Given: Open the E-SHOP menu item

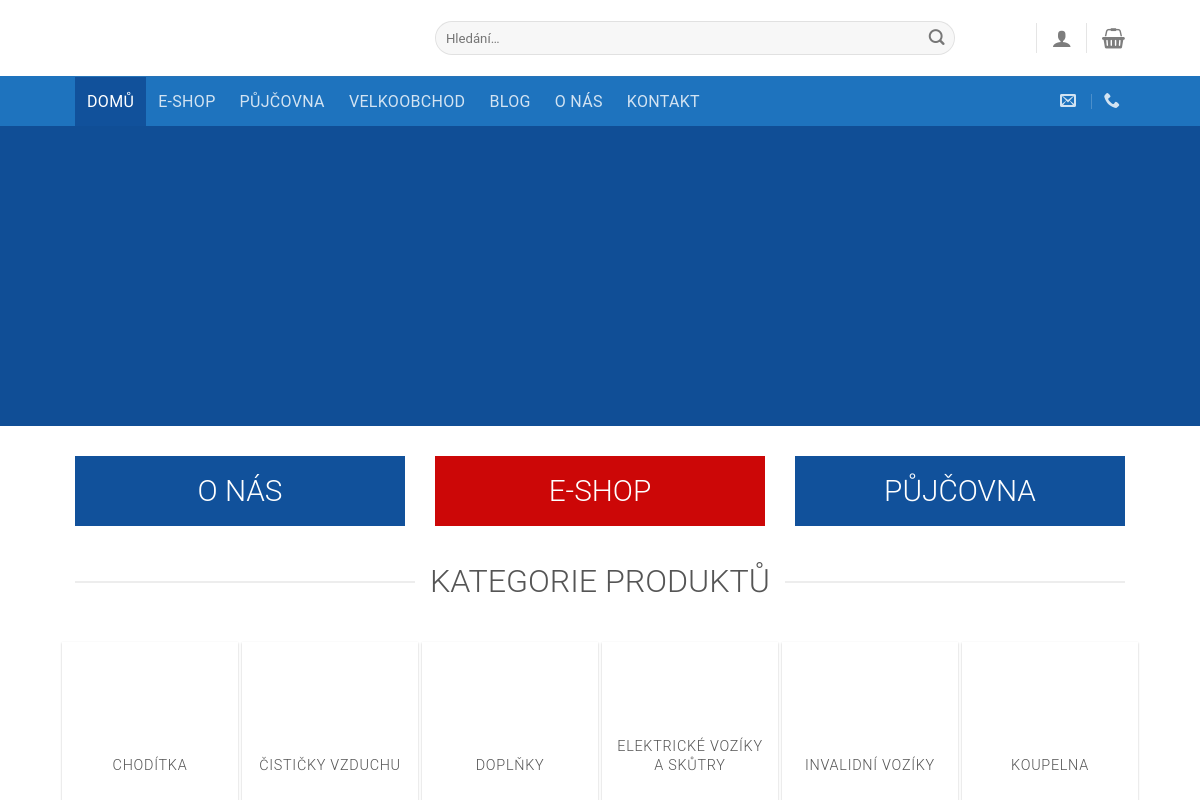Looking at the screenshot, I should [x=187, y=101].
